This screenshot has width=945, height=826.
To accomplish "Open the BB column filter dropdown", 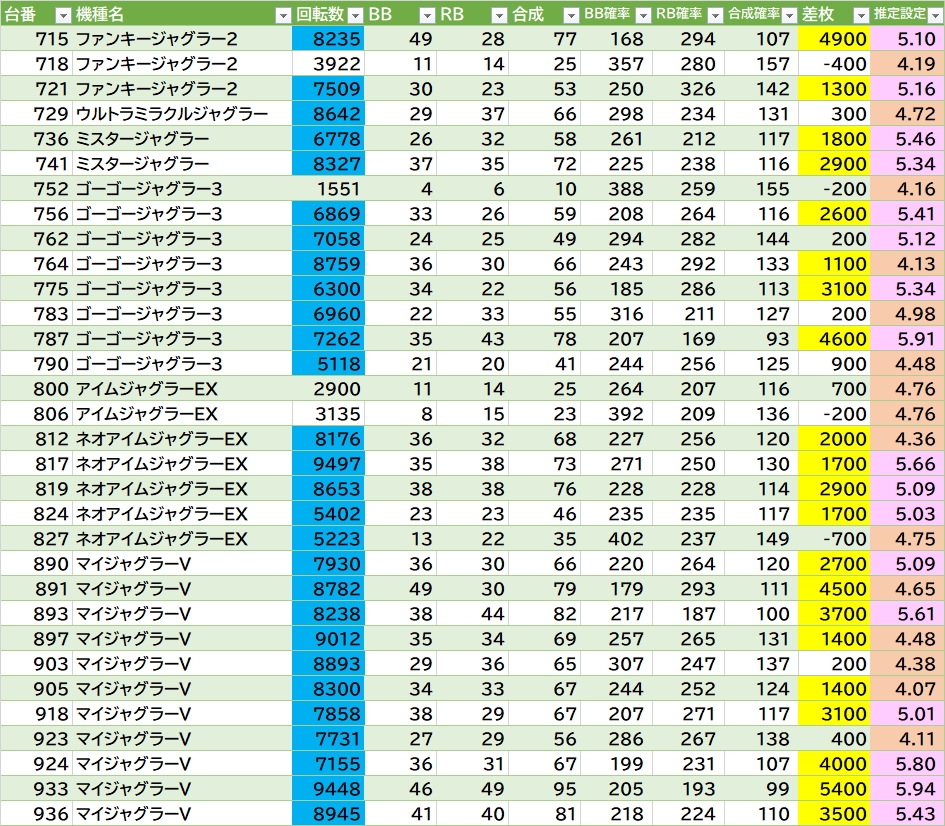I will point(427,15).
